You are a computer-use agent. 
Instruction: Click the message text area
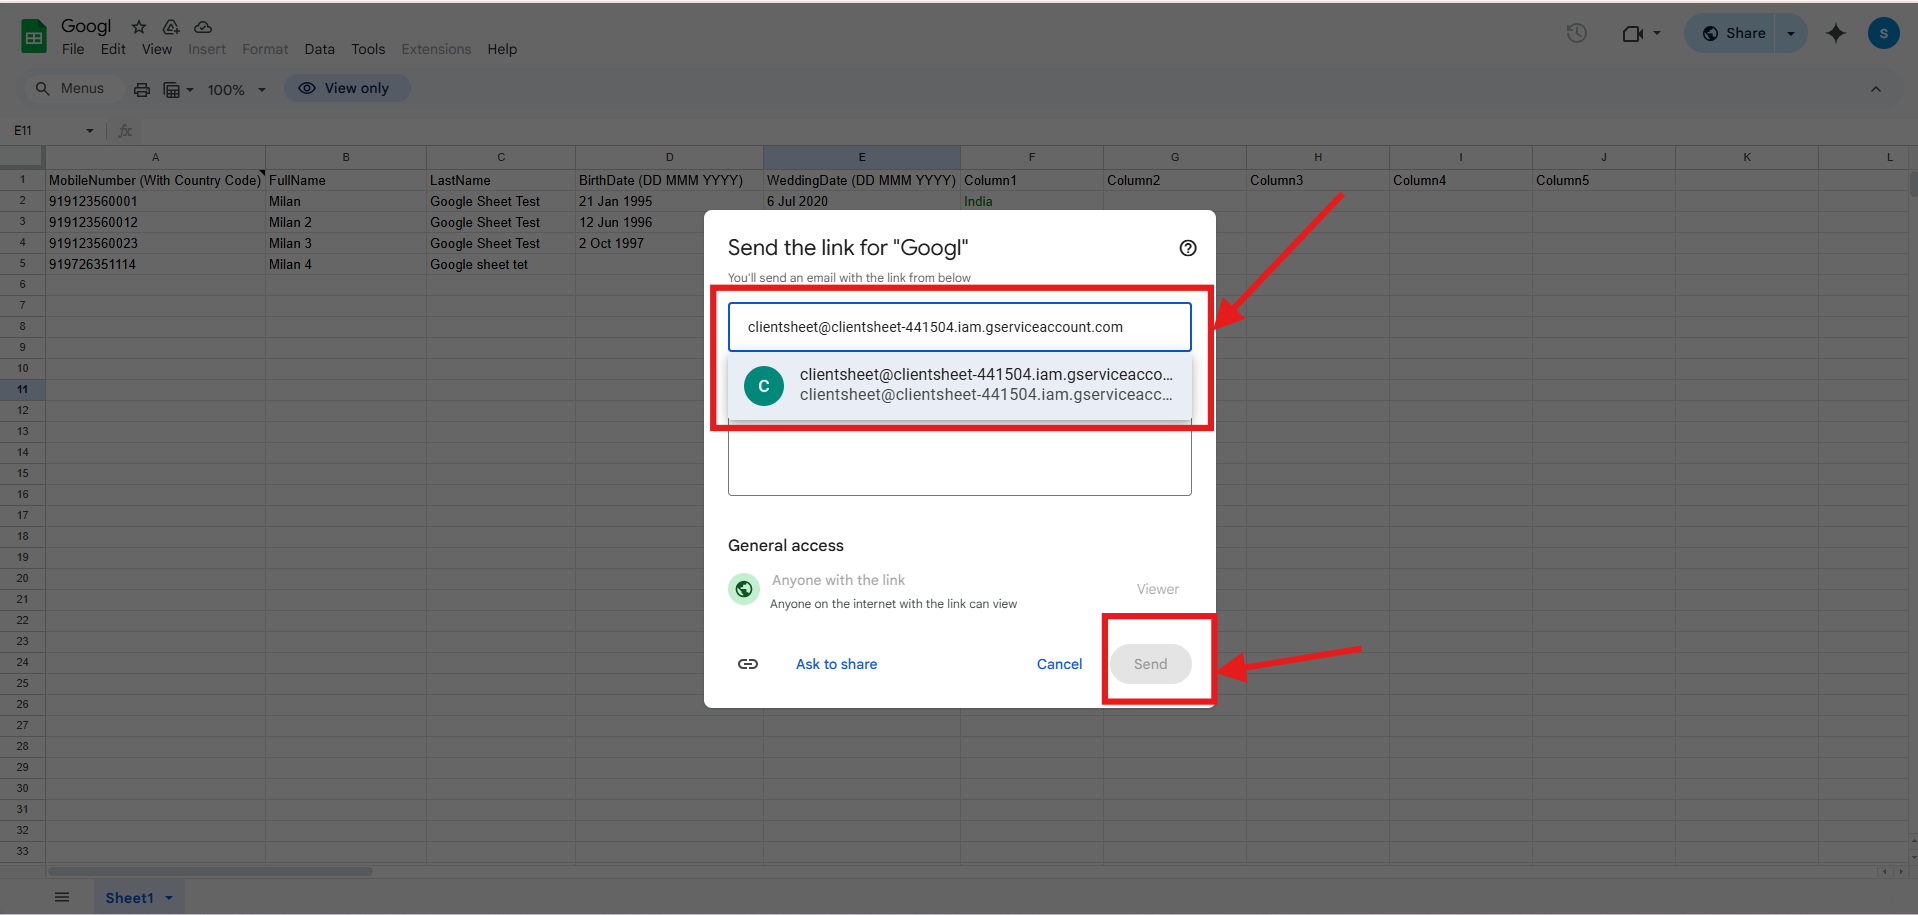(960, 458)
